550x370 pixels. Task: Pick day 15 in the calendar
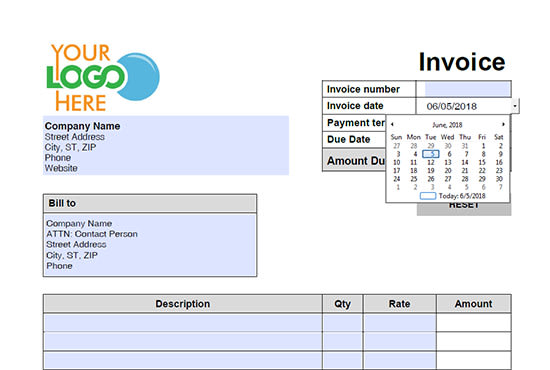pyautogui.click(x=482, y=162)
